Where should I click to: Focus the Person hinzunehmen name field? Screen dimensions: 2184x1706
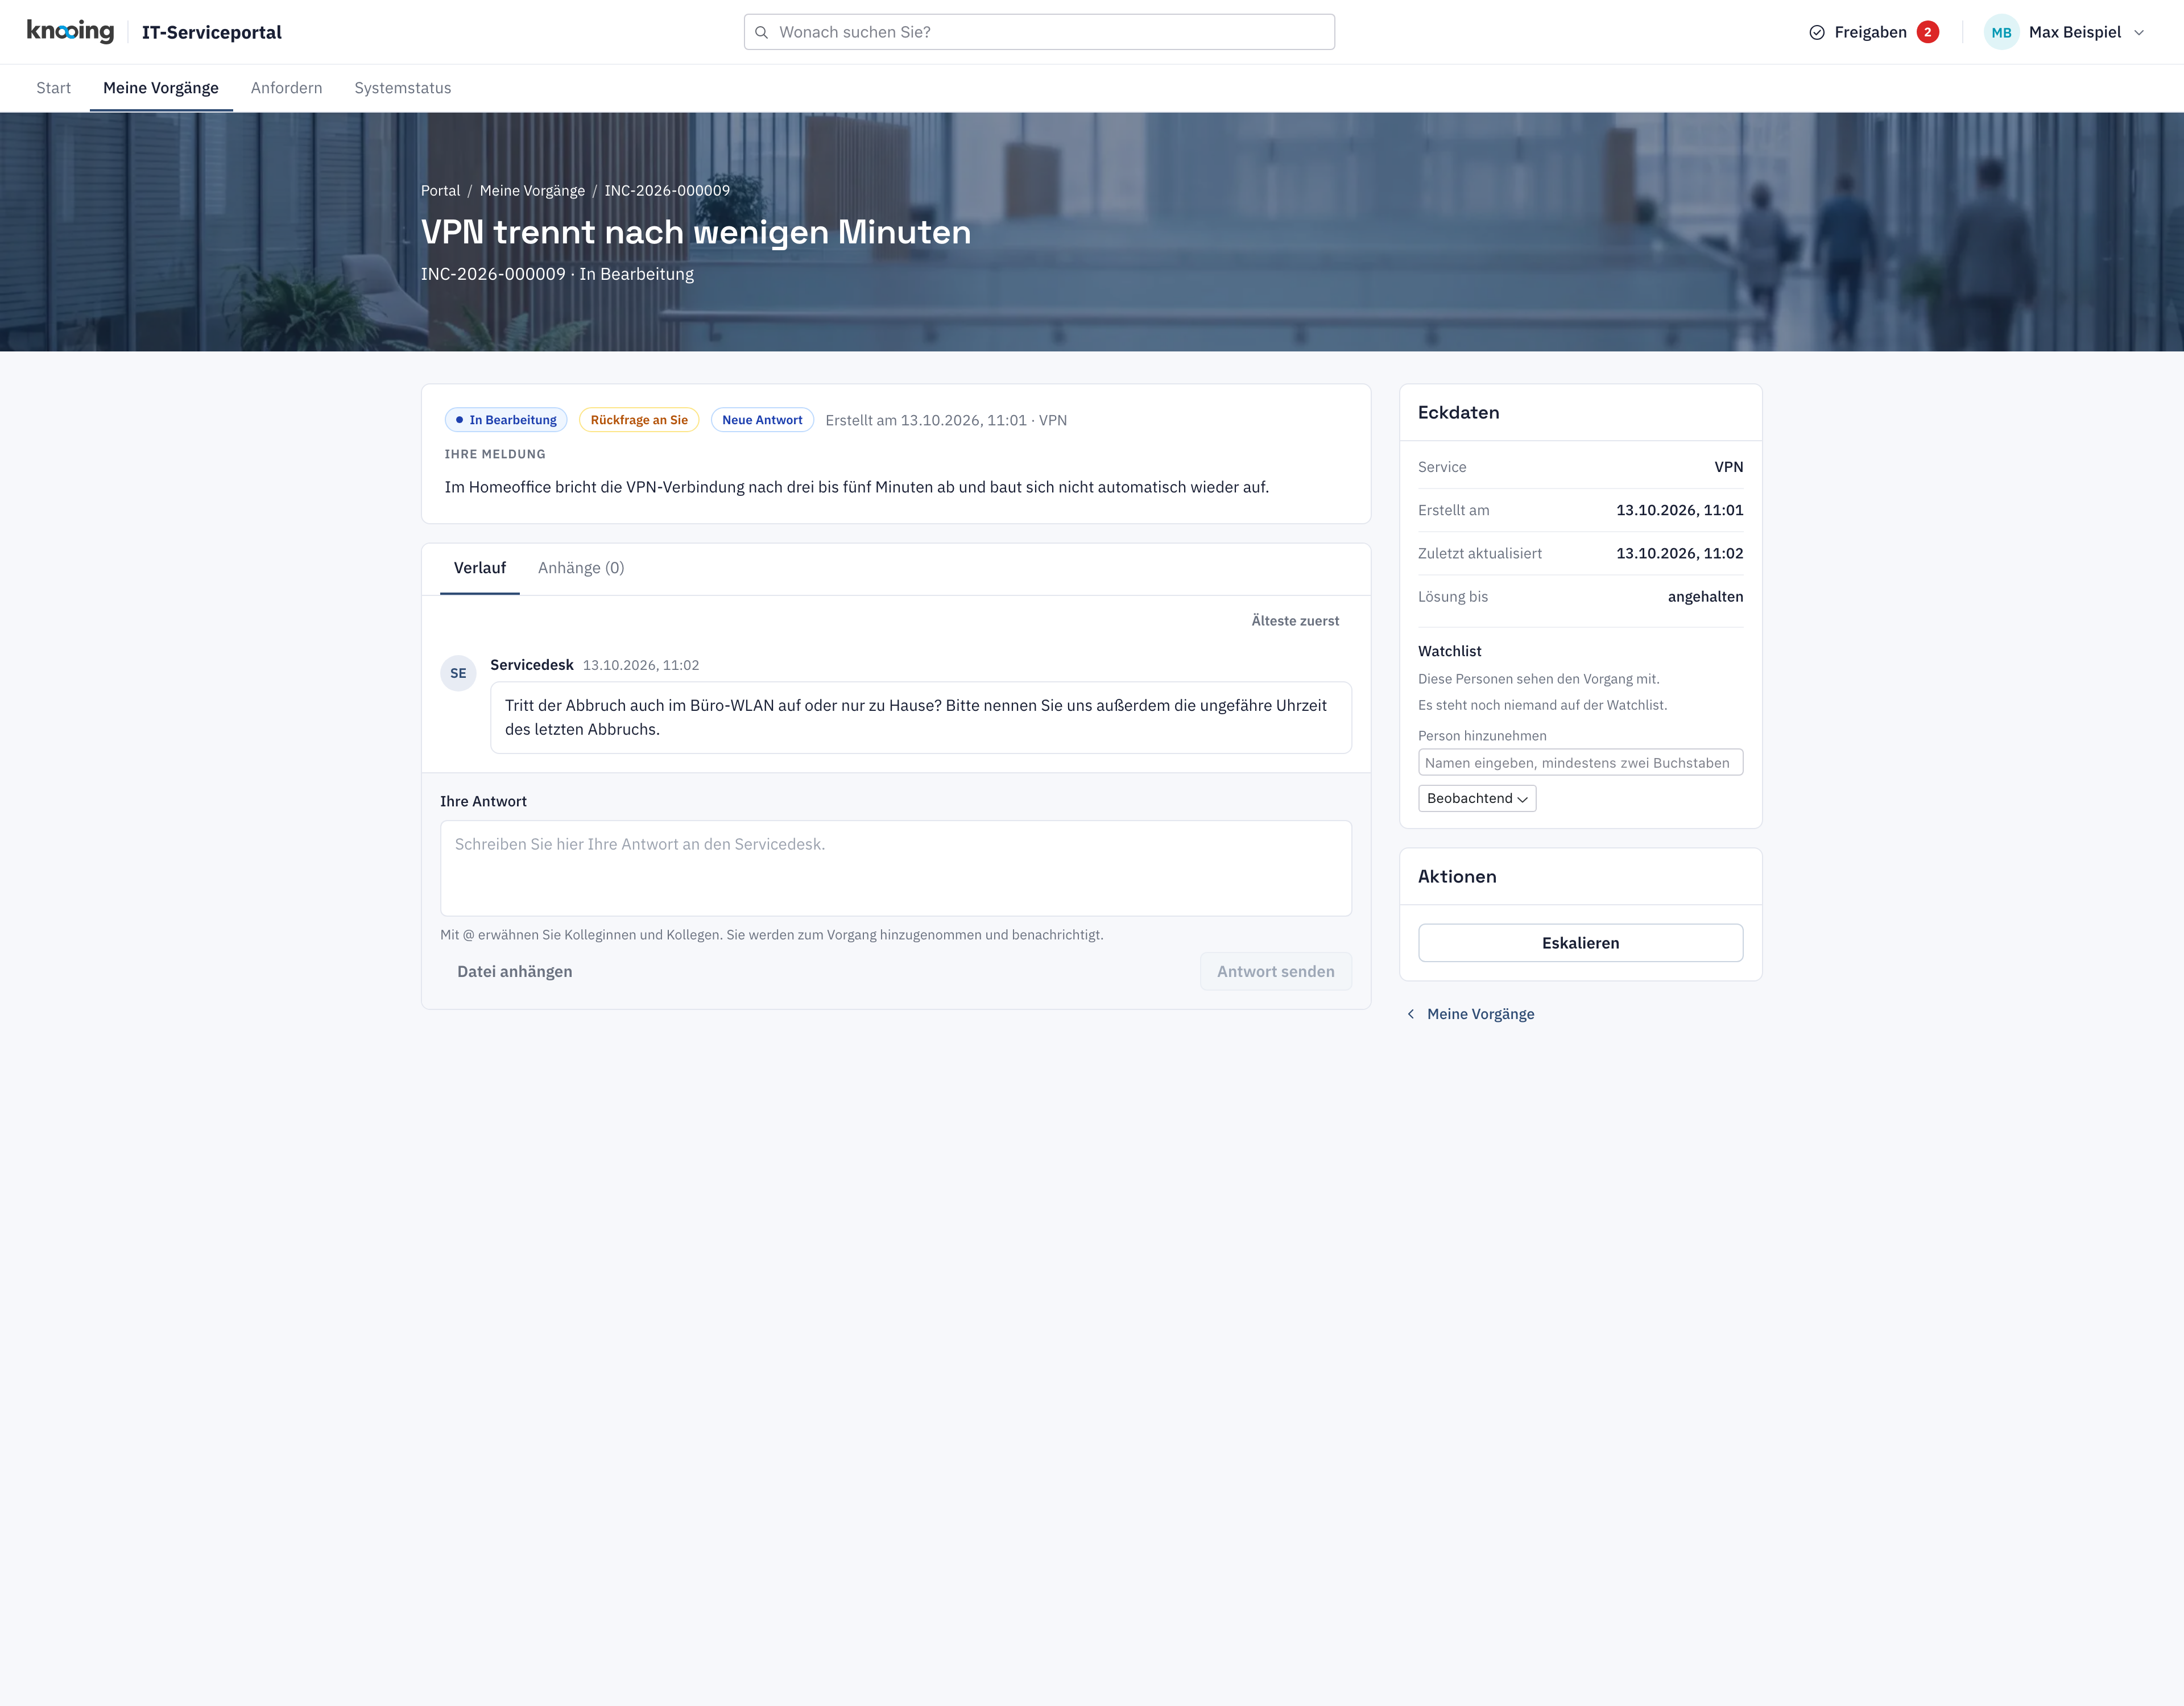1580,762
